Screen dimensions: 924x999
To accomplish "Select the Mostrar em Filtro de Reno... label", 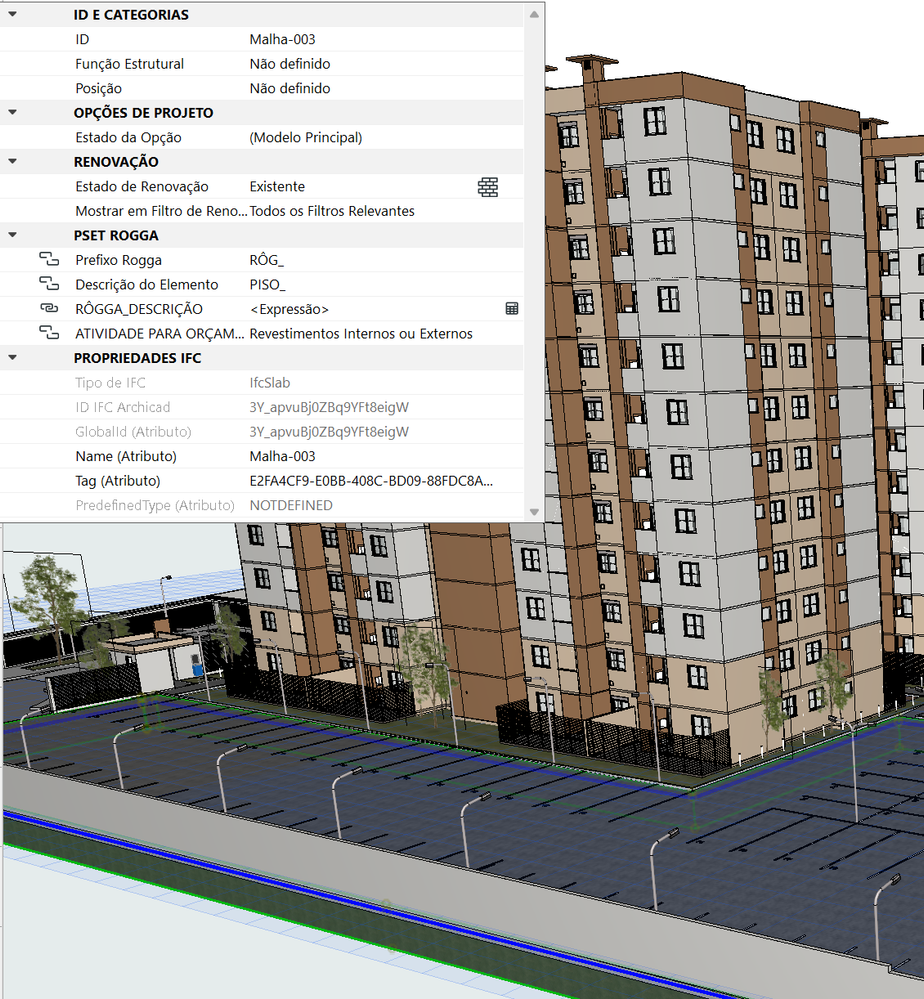I will [161, 211].
